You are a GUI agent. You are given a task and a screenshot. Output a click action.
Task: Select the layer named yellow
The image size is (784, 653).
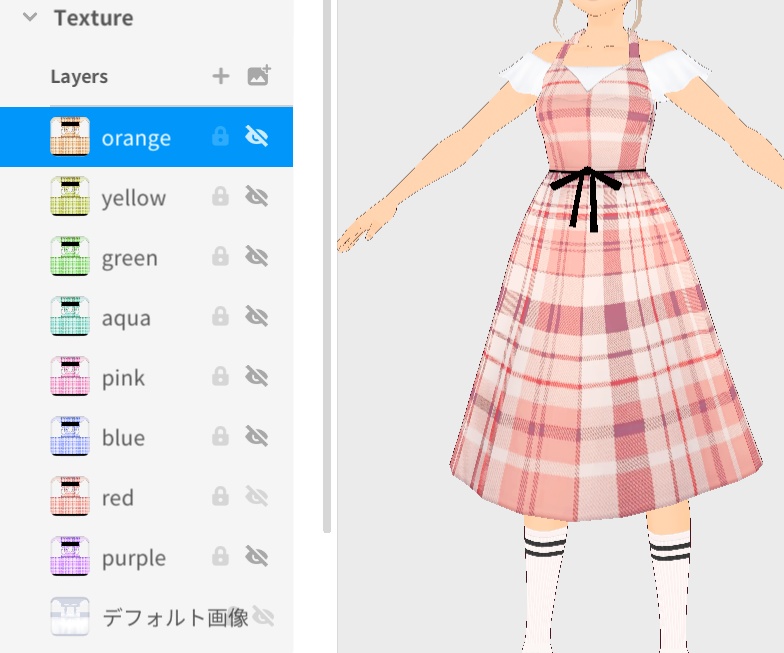134,198
